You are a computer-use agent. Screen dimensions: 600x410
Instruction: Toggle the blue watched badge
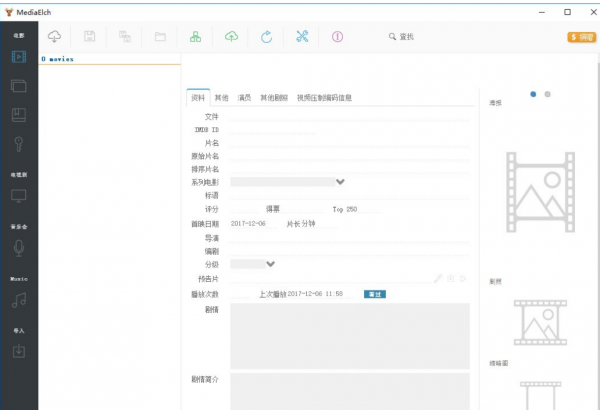pos(375,294)
